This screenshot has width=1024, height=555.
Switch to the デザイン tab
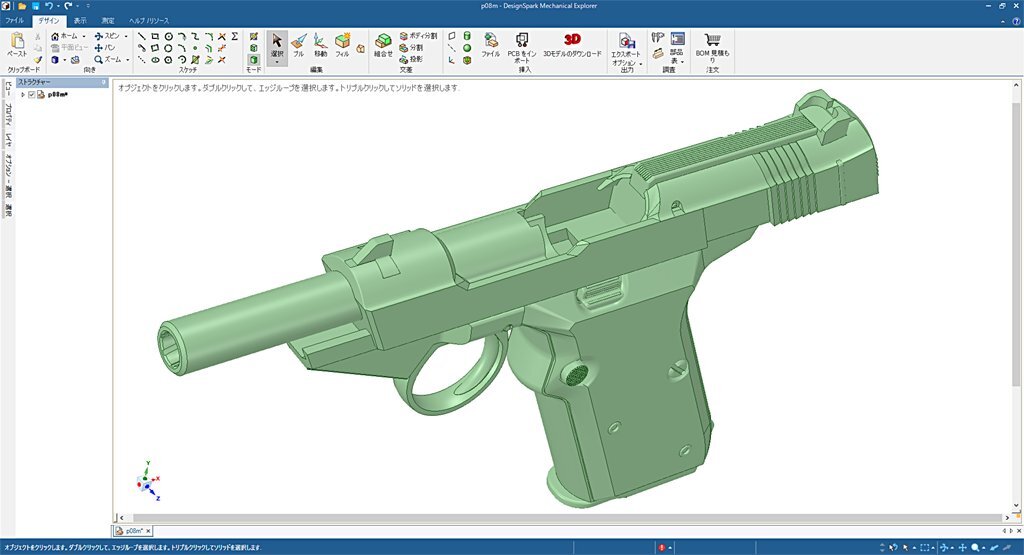48,20
